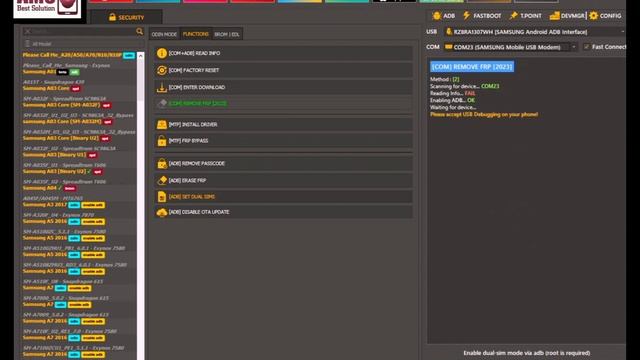
Task: Open the CONFIG gear settings
Action: pos(605,16)
